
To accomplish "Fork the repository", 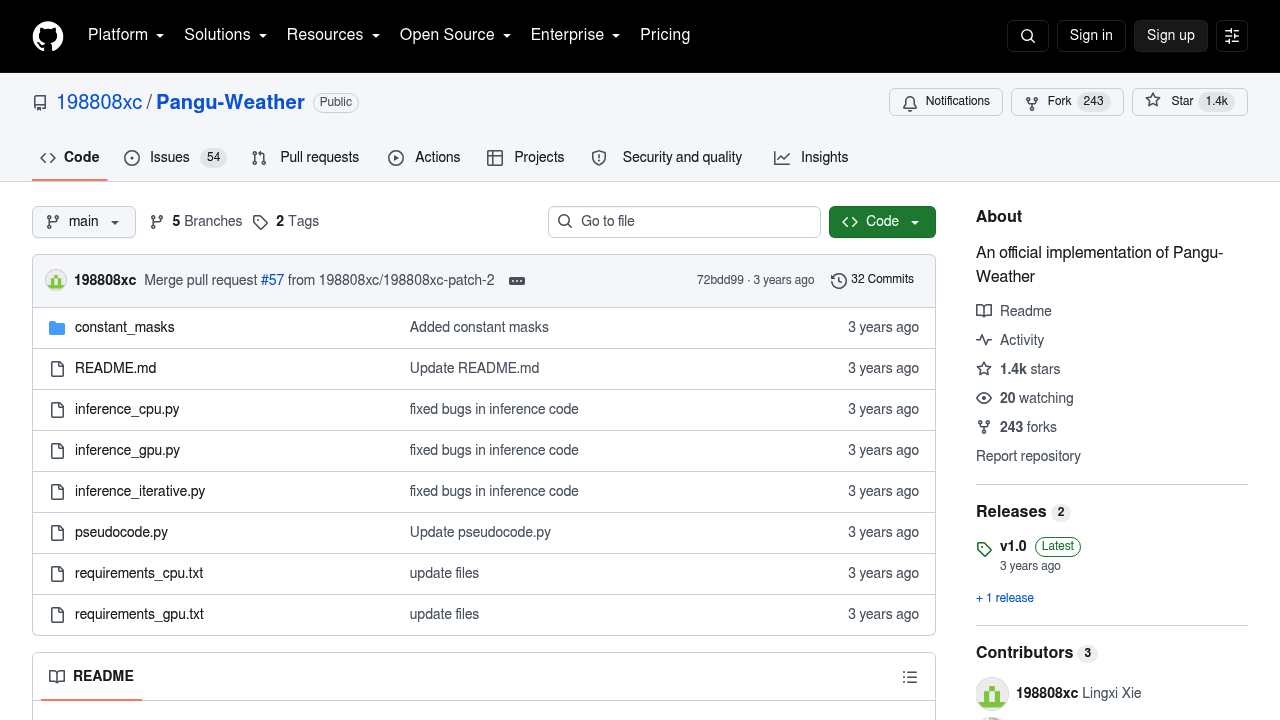I will pyautogui.click(x=1067, y=102).
